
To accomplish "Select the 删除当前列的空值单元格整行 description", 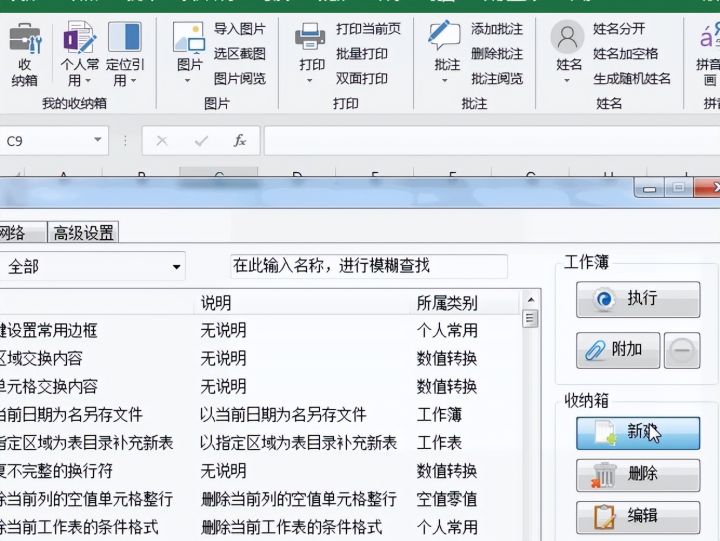I will pyautogui.click(x=298, y=499).
